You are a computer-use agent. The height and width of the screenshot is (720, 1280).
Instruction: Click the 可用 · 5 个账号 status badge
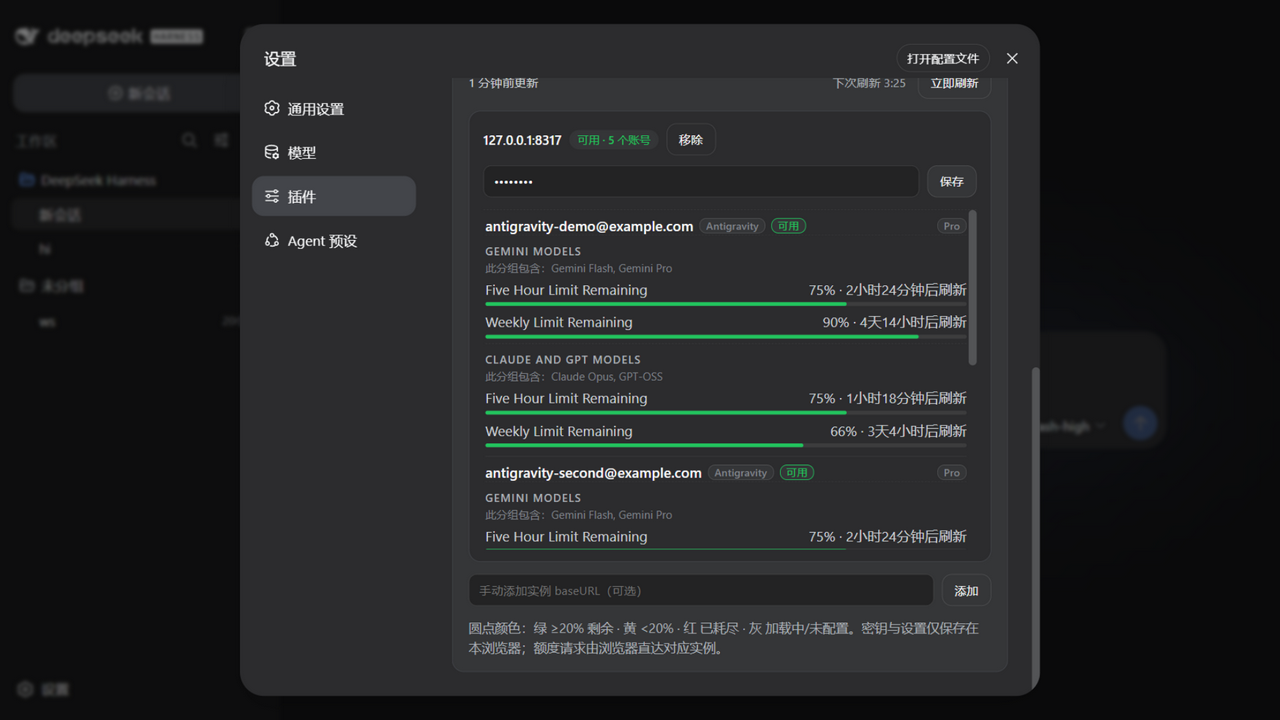click(614, 140)
